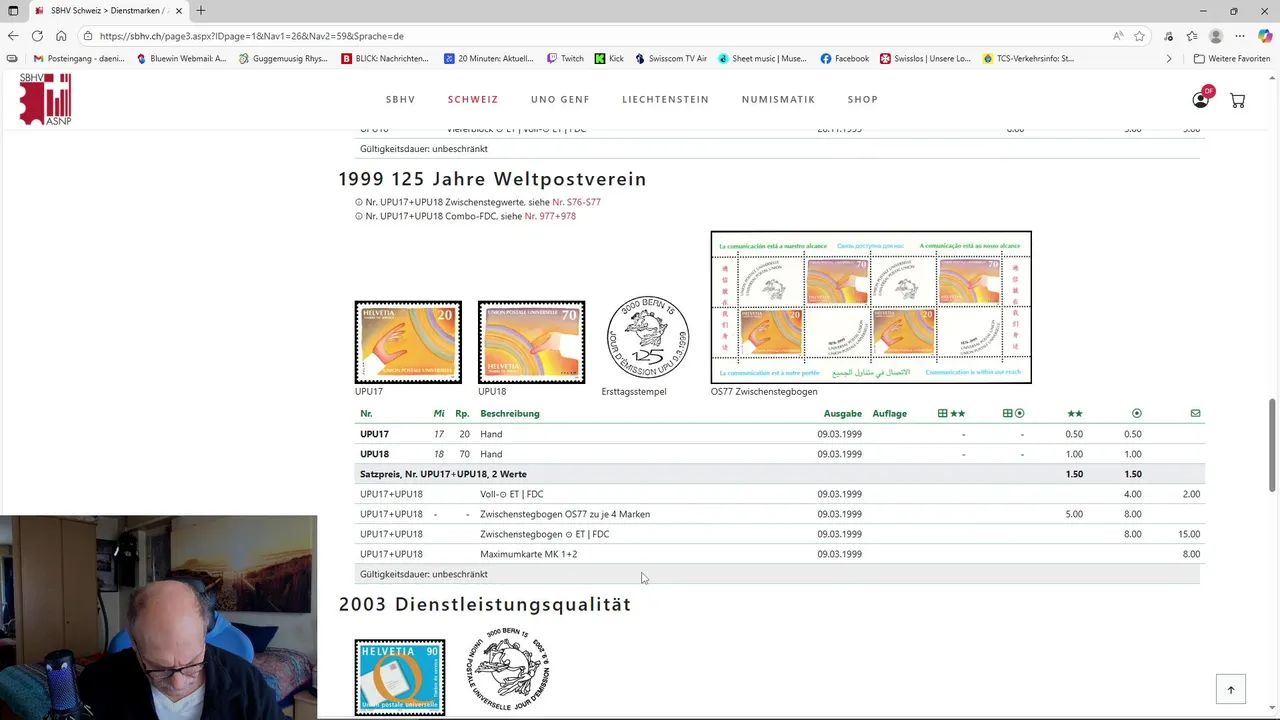The height and width of the screenshot is (720, 1280).
Task: Open the LIECHTENSTEIN menu item
Action: (665, 99)
